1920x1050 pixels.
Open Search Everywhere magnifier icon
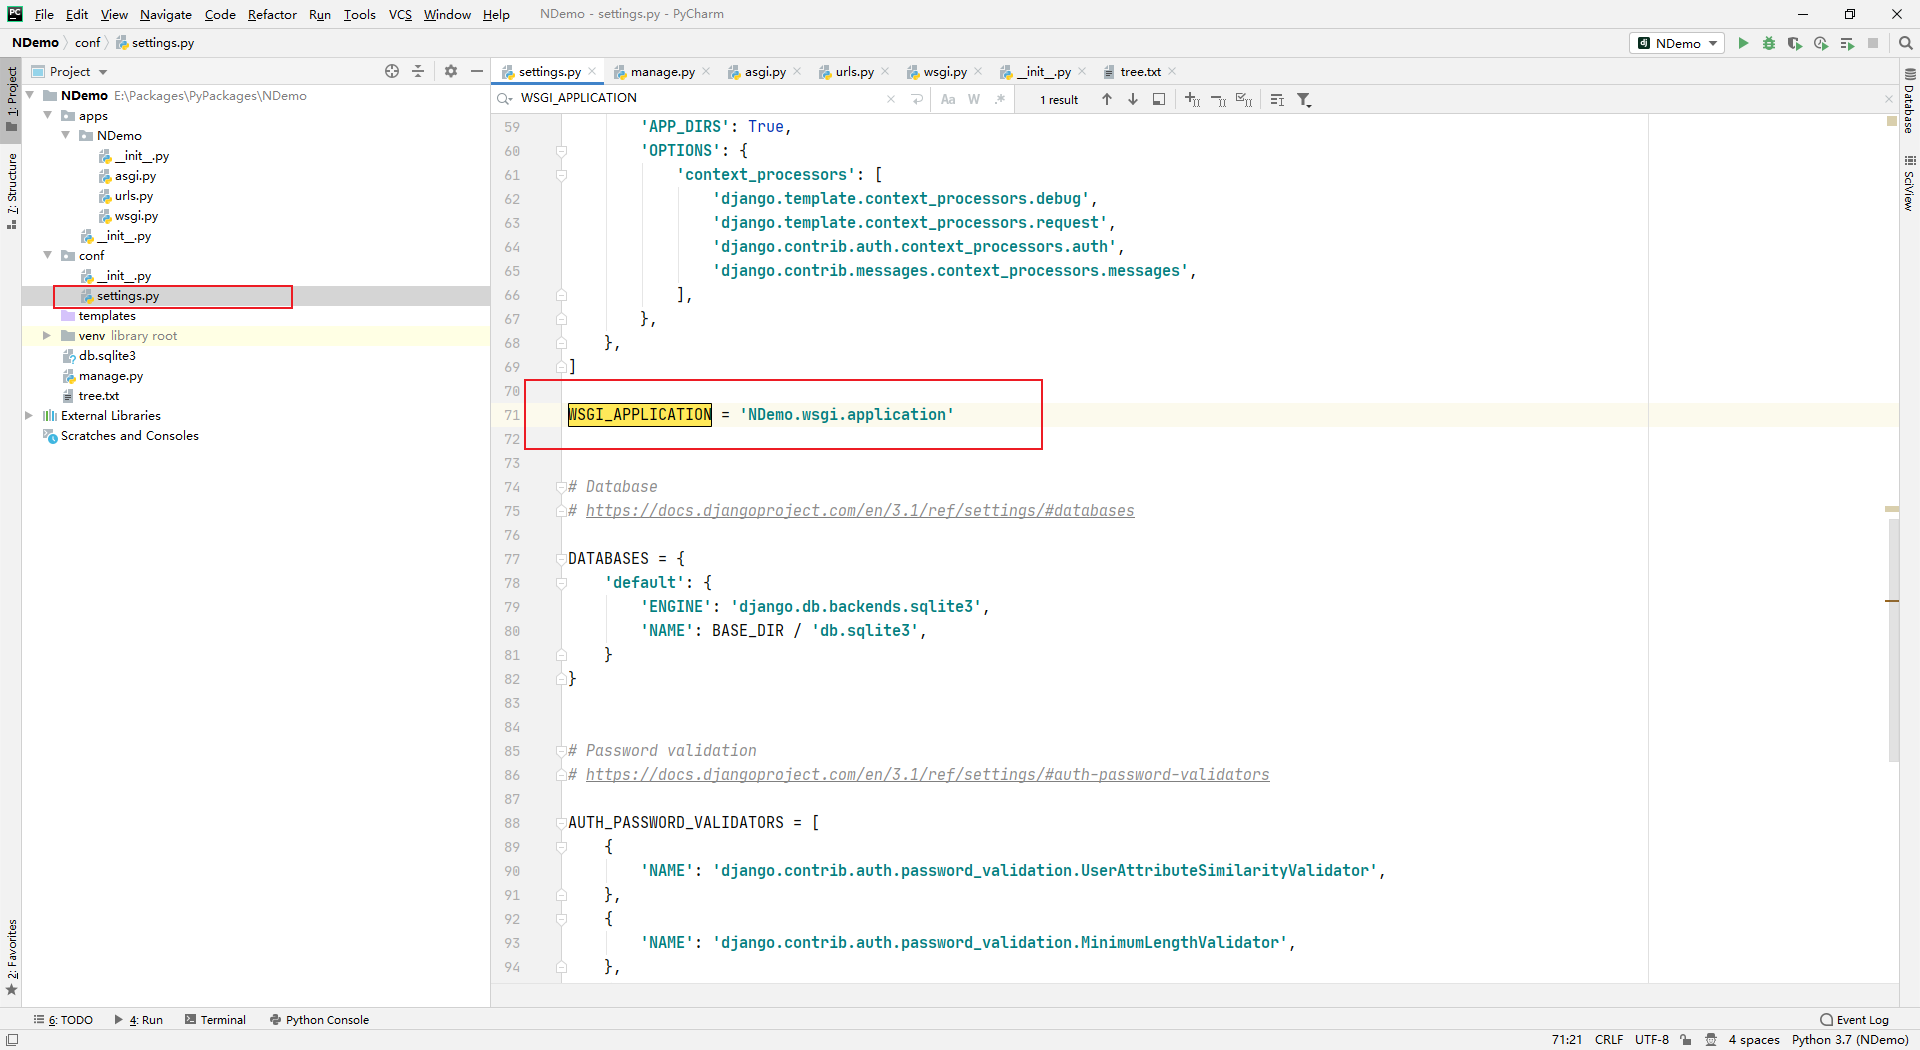1906,43
